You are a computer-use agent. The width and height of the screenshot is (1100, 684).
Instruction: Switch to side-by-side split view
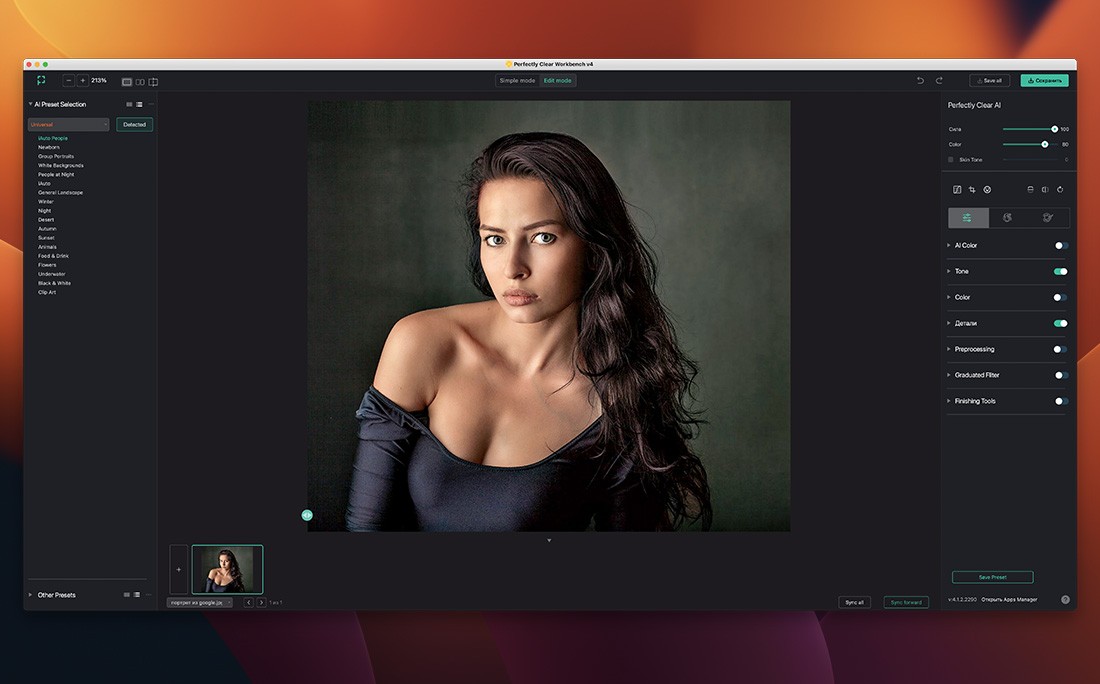coord(140,82)
